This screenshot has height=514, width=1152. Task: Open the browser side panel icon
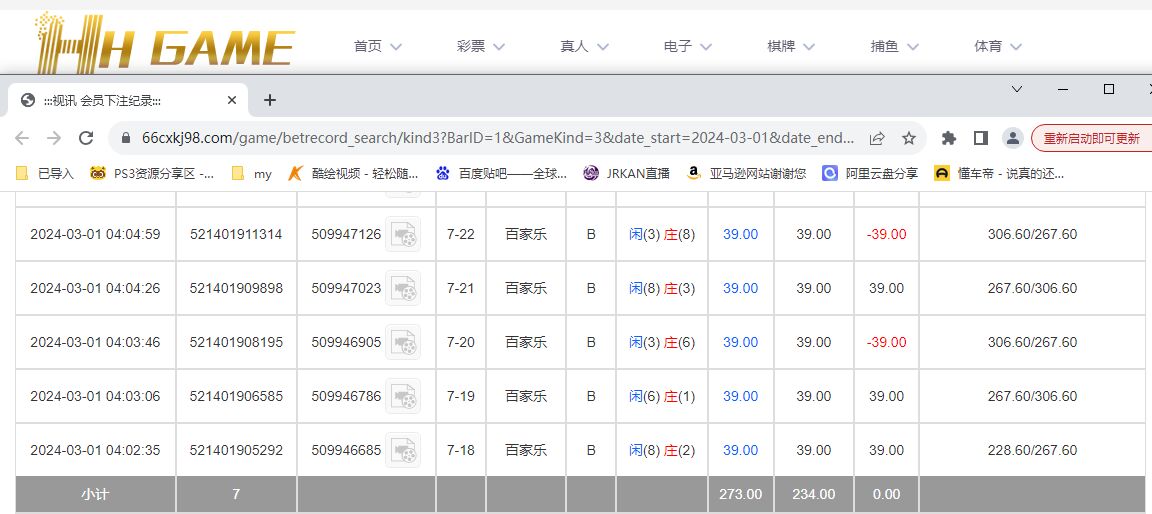tap(980, 138)
